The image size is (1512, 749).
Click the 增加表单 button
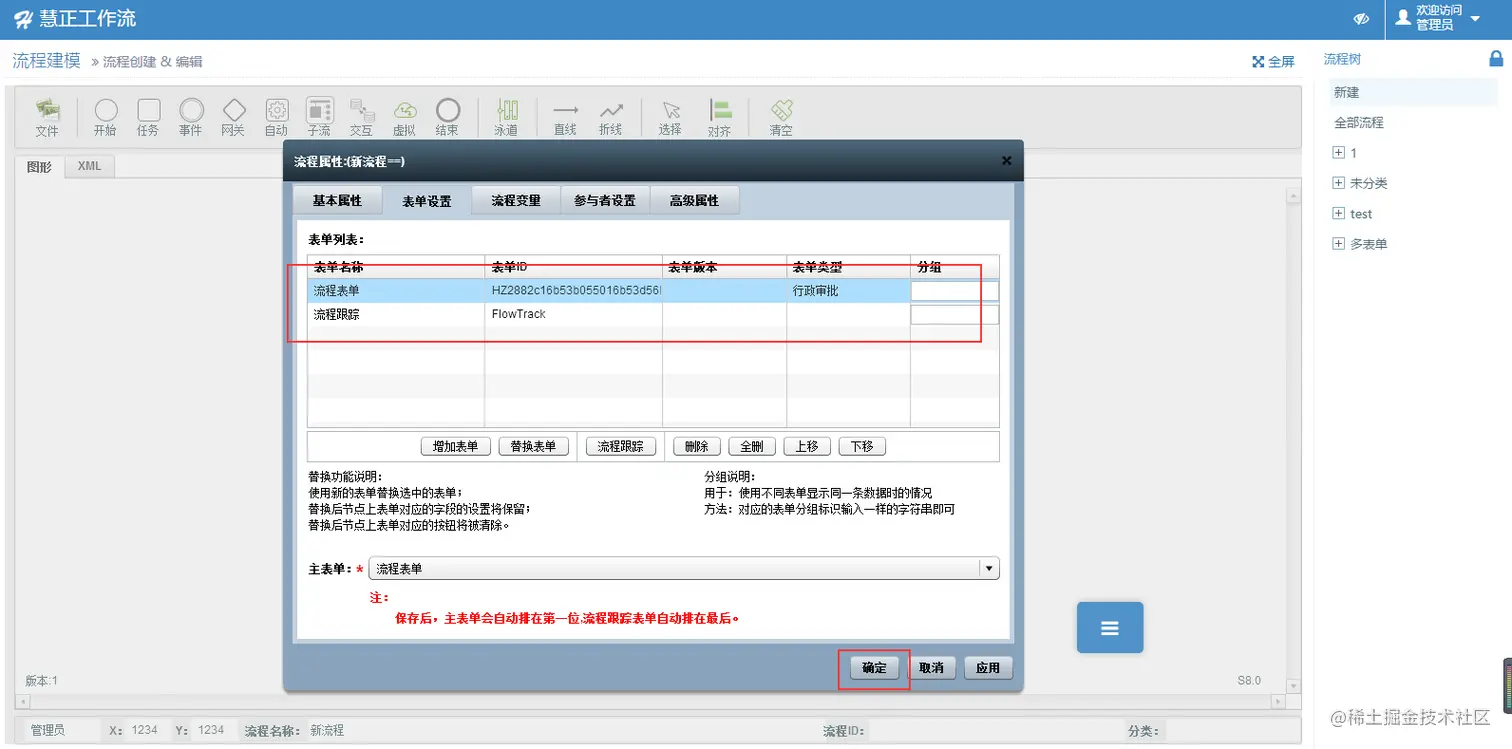point(455,447)
